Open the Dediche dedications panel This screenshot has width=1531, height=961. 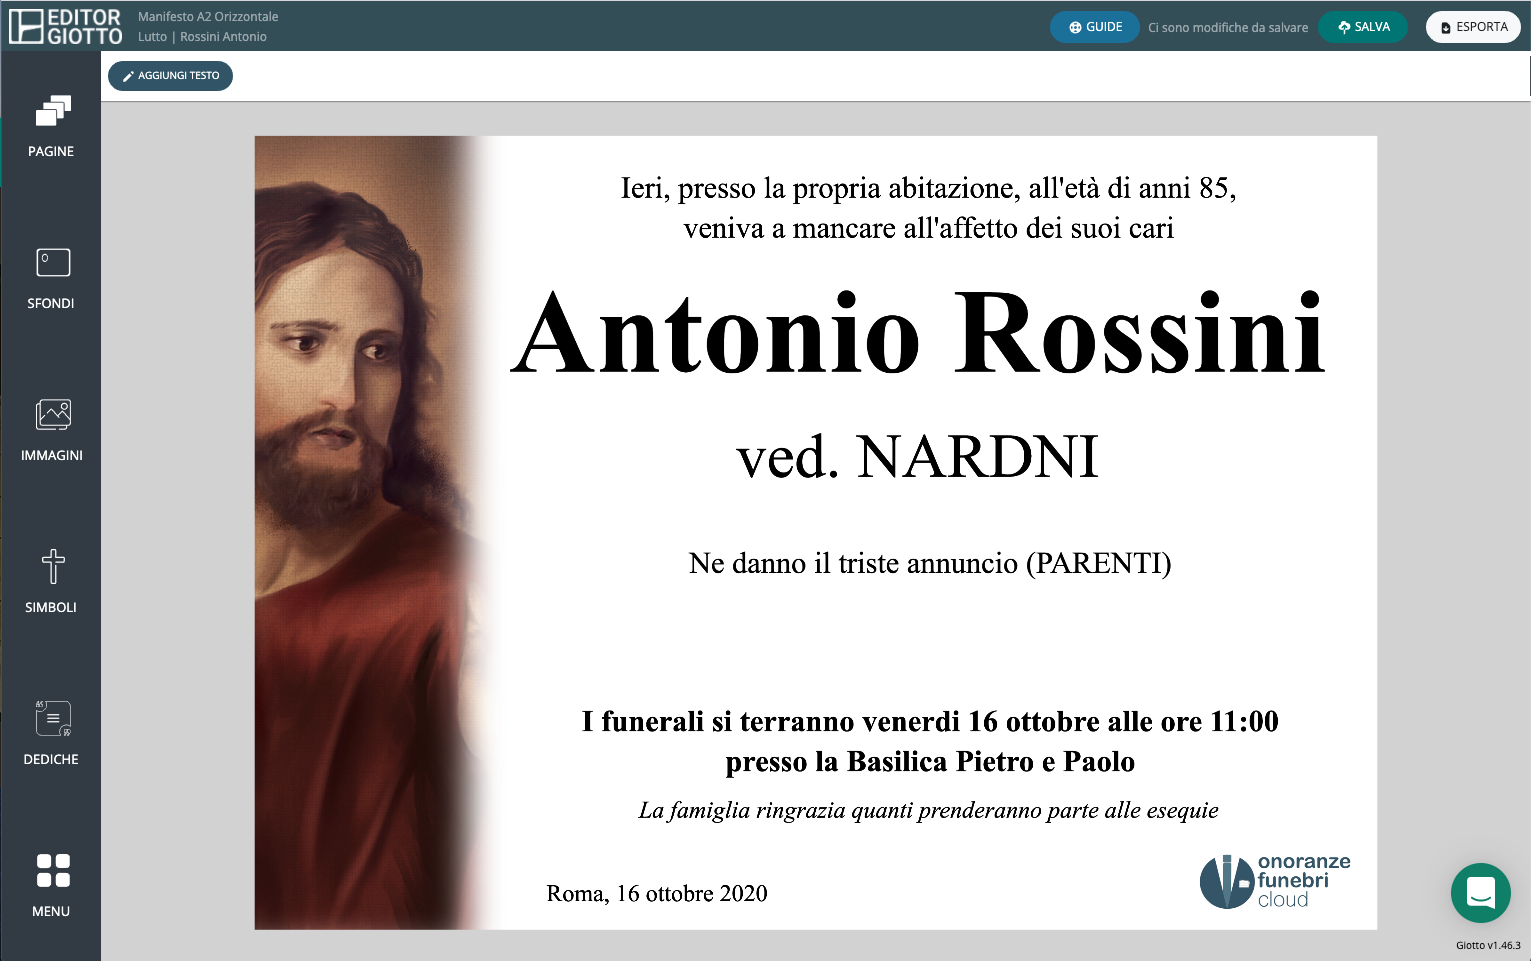tap(51, 734)
